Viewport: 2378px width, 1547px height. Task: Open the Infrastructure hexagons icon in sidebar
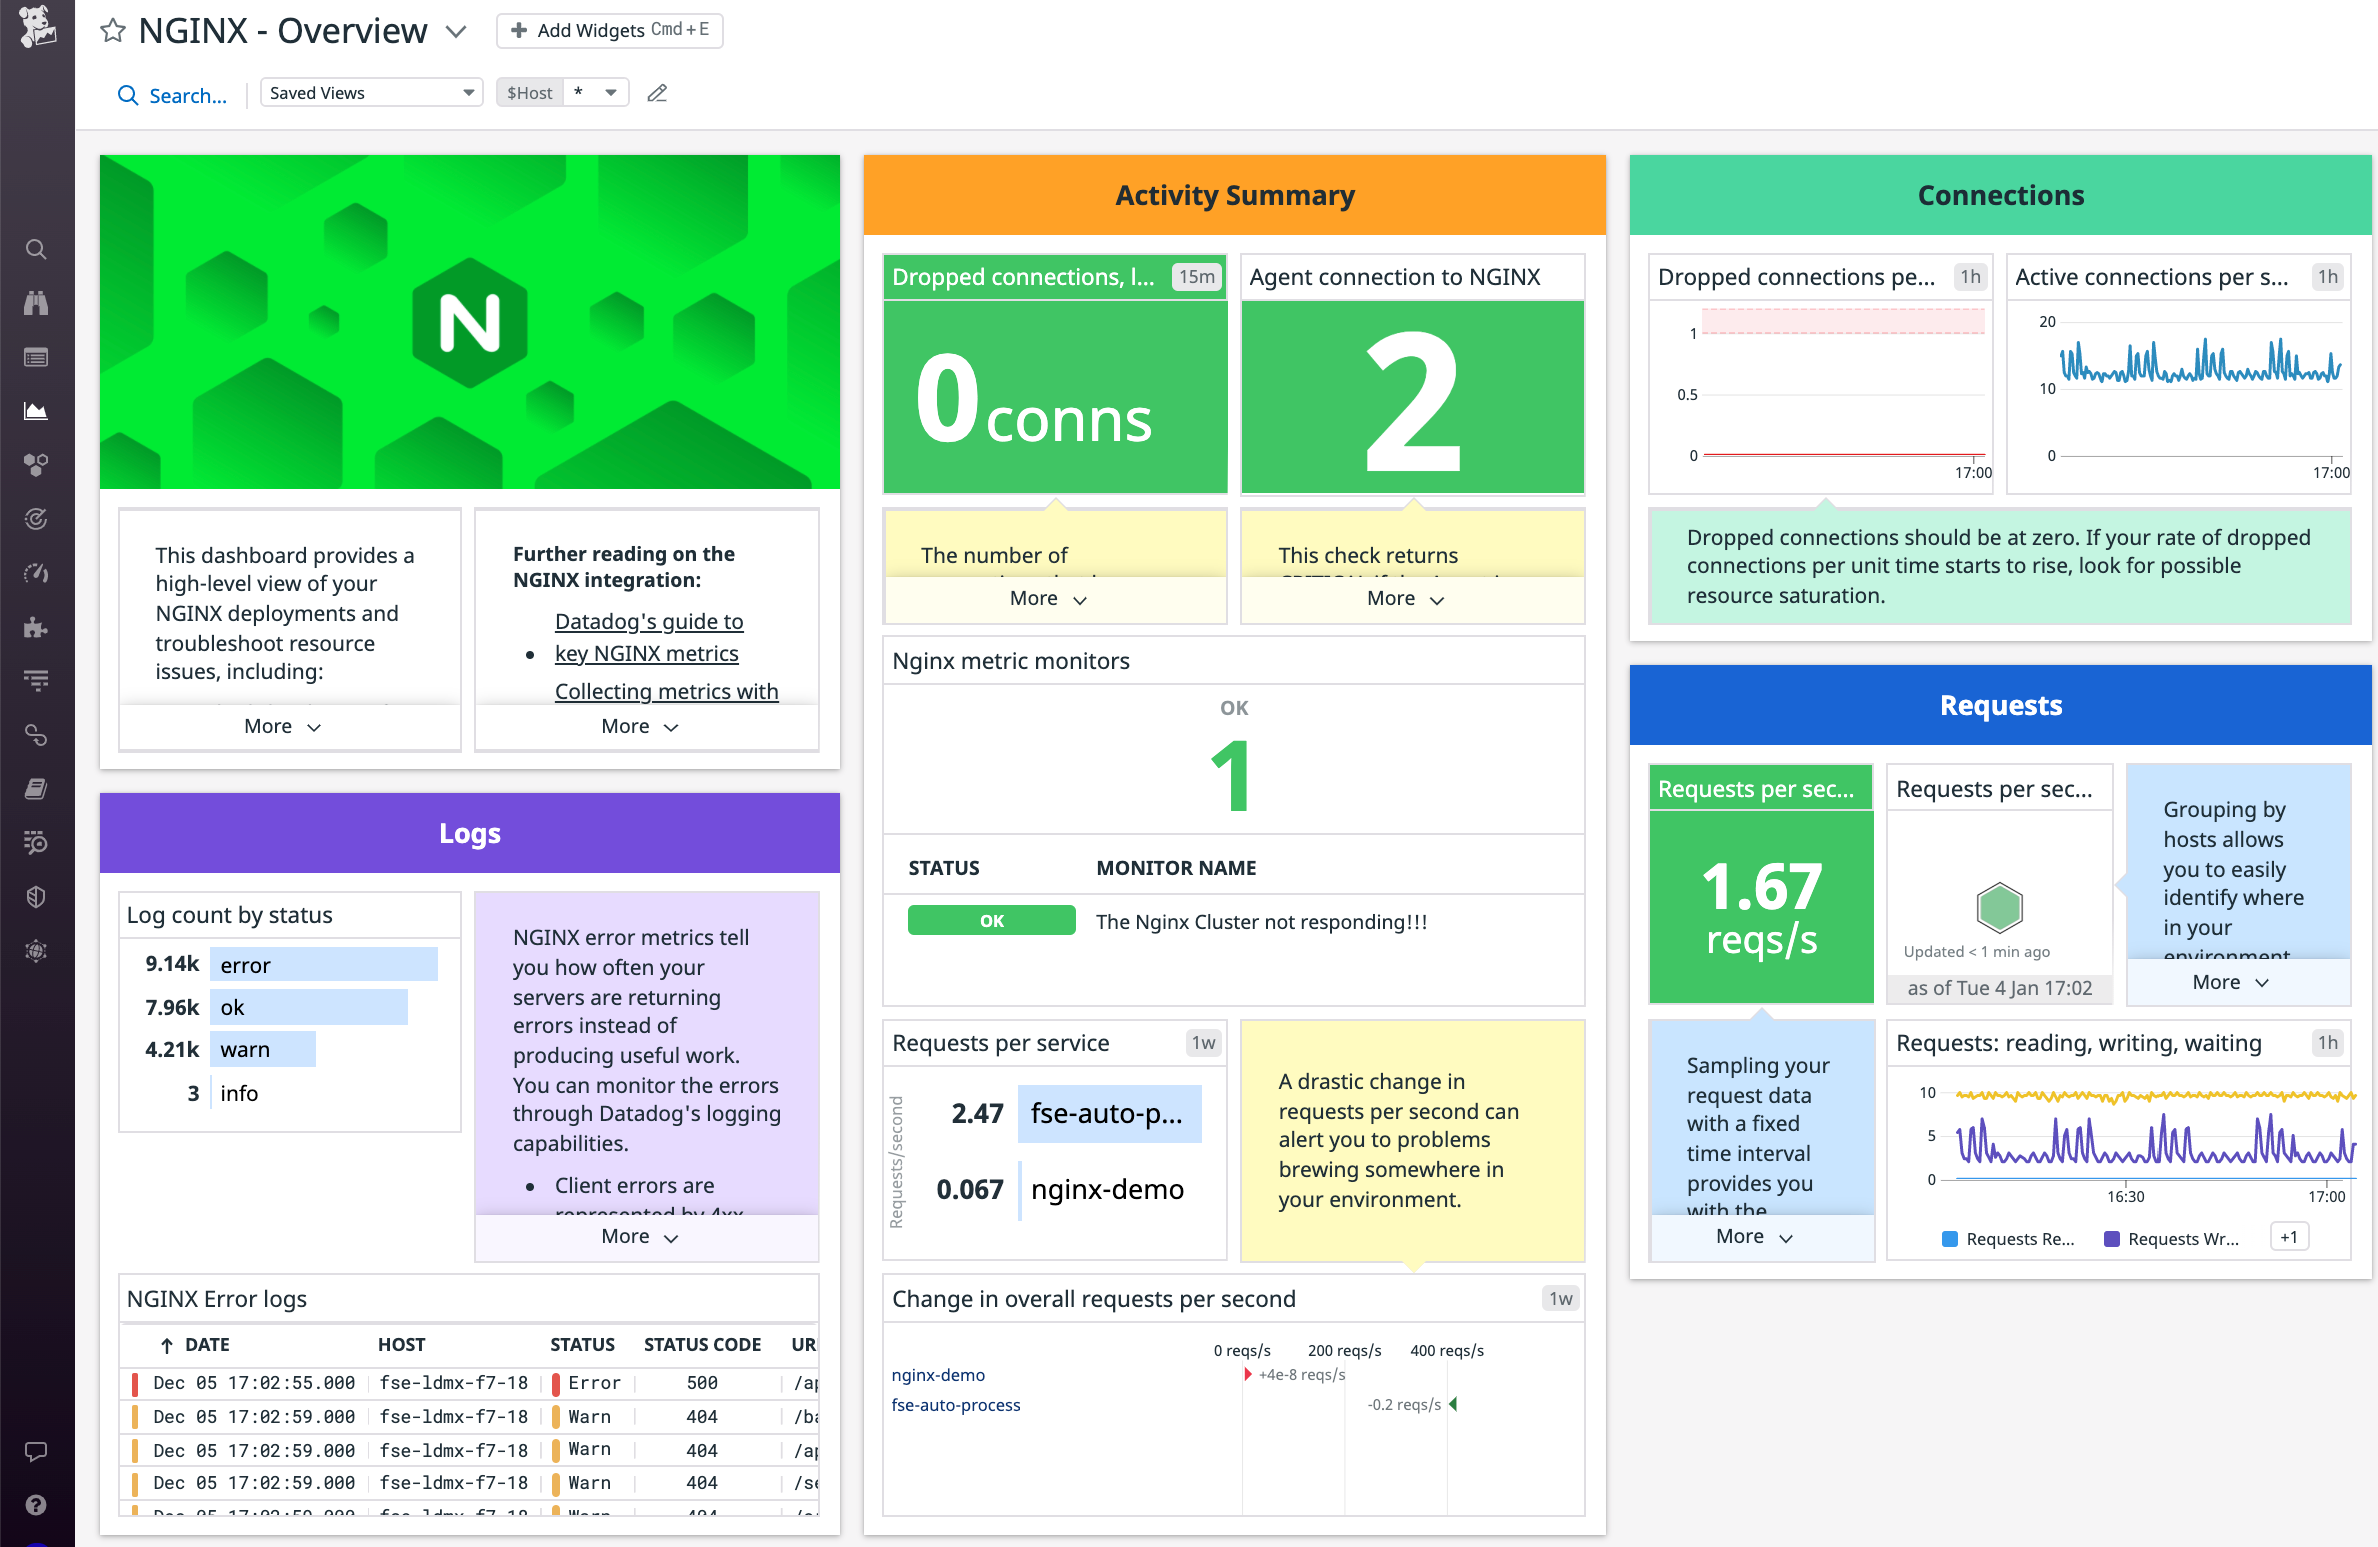tap(36, 465)
